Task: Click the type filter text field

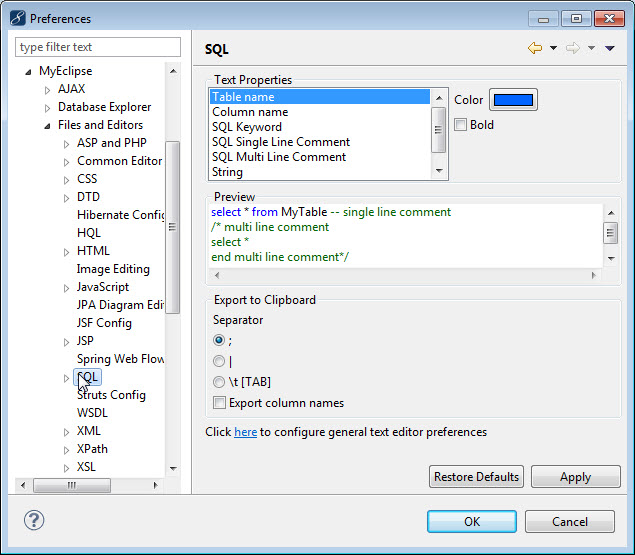Action: [x=98, y=47]
